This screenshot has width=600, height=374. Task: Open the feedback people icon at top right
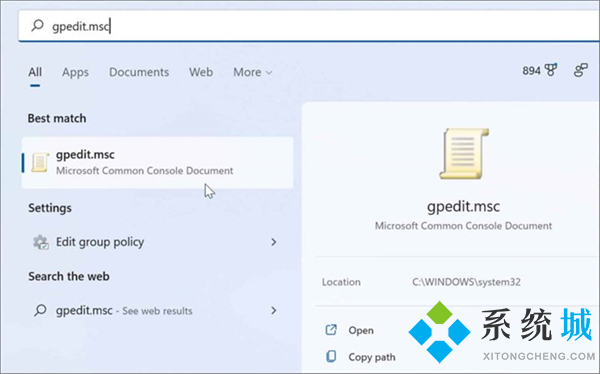(580, 70)
